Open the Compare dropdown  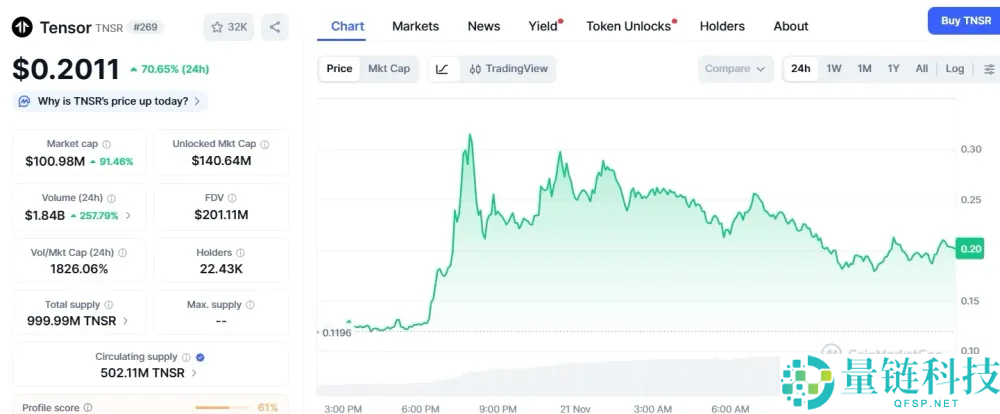click(735, 69)
